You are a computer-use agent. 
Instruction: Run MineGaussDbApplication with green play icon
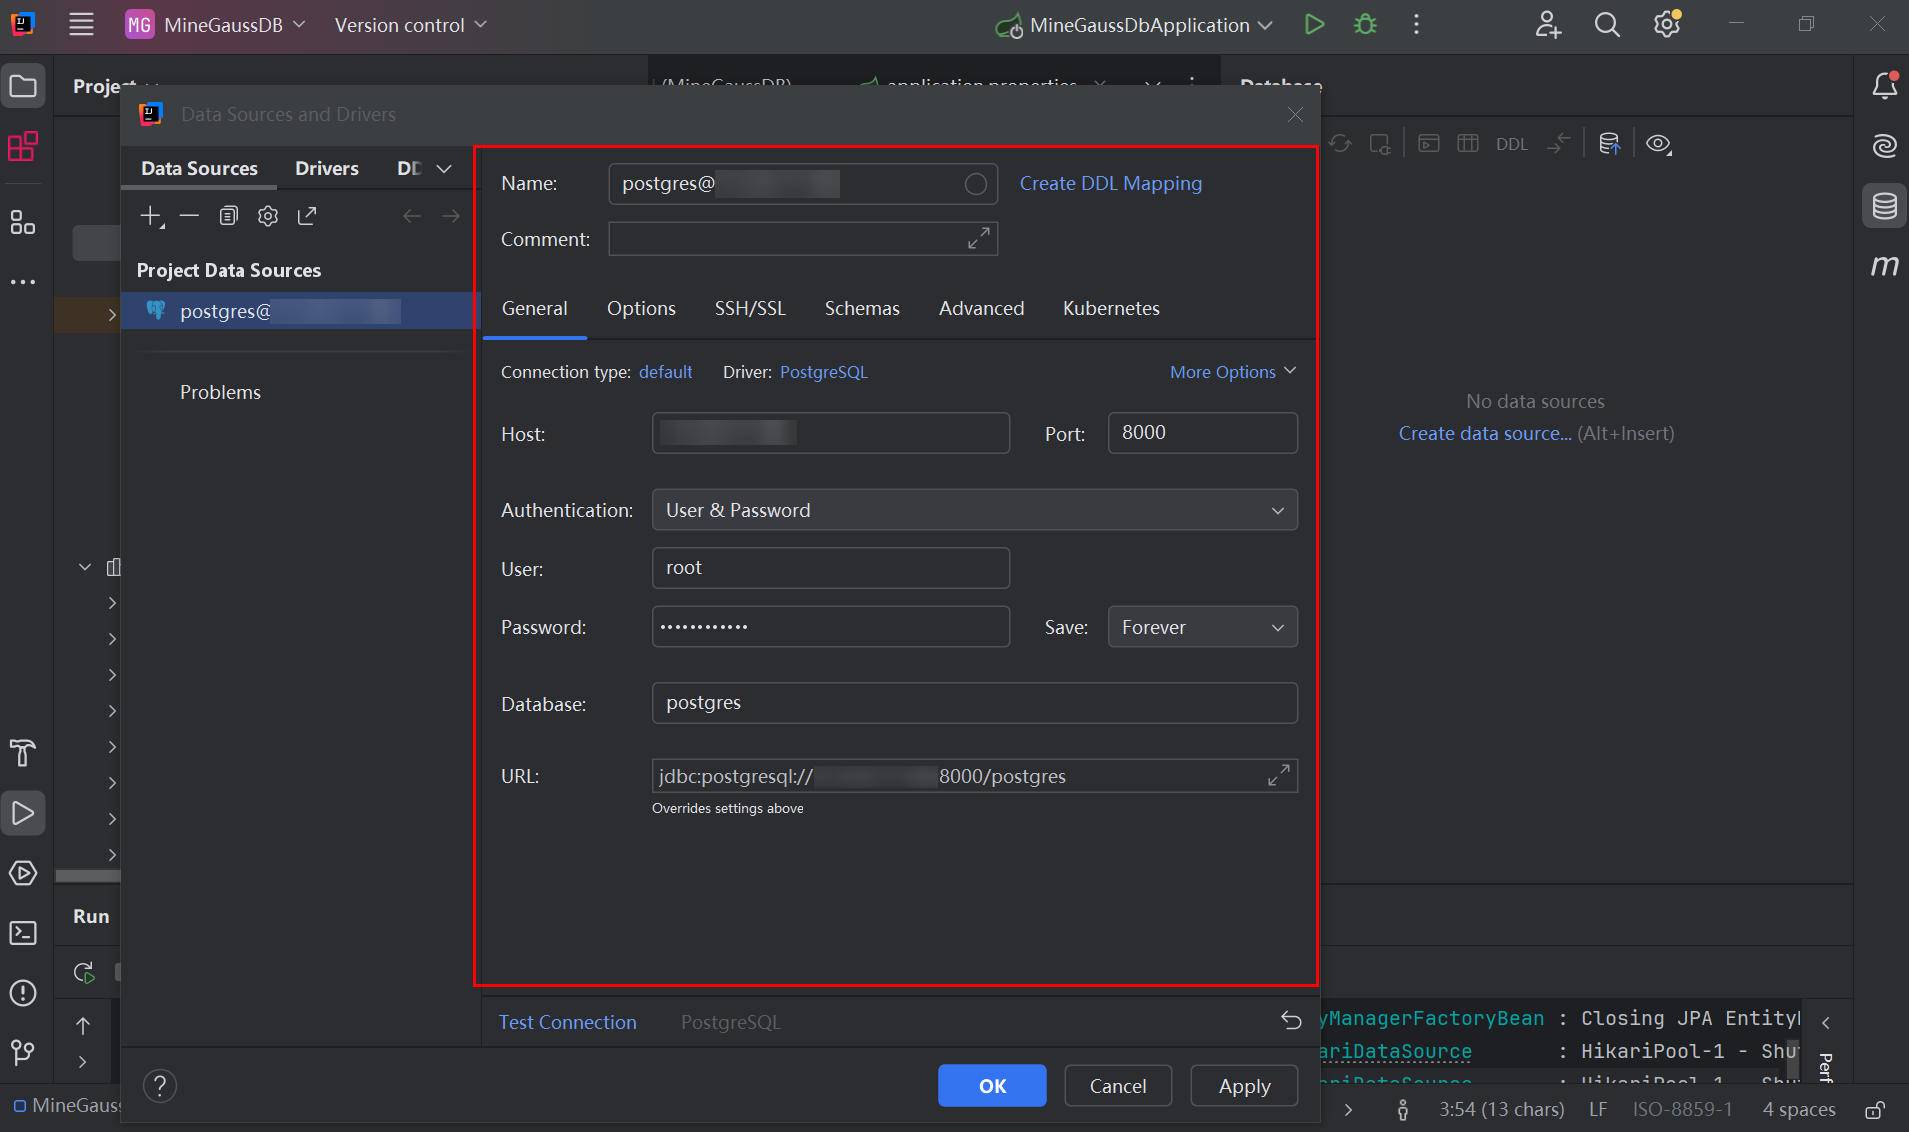tap(1315, 25)
